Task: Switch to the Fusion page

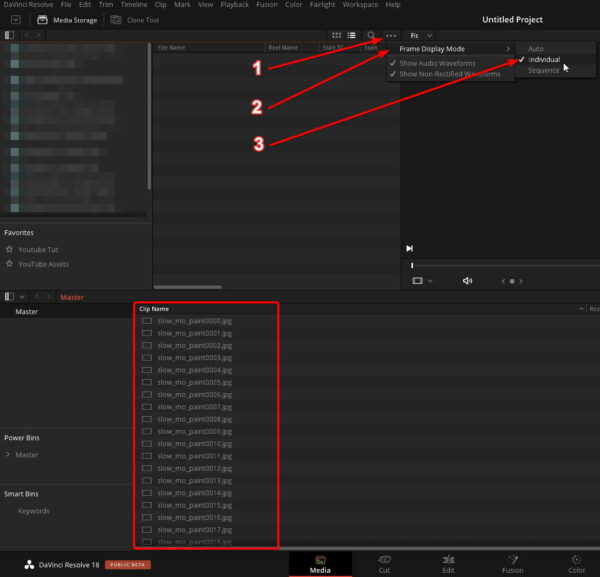Action: click(x=513, y=564)
